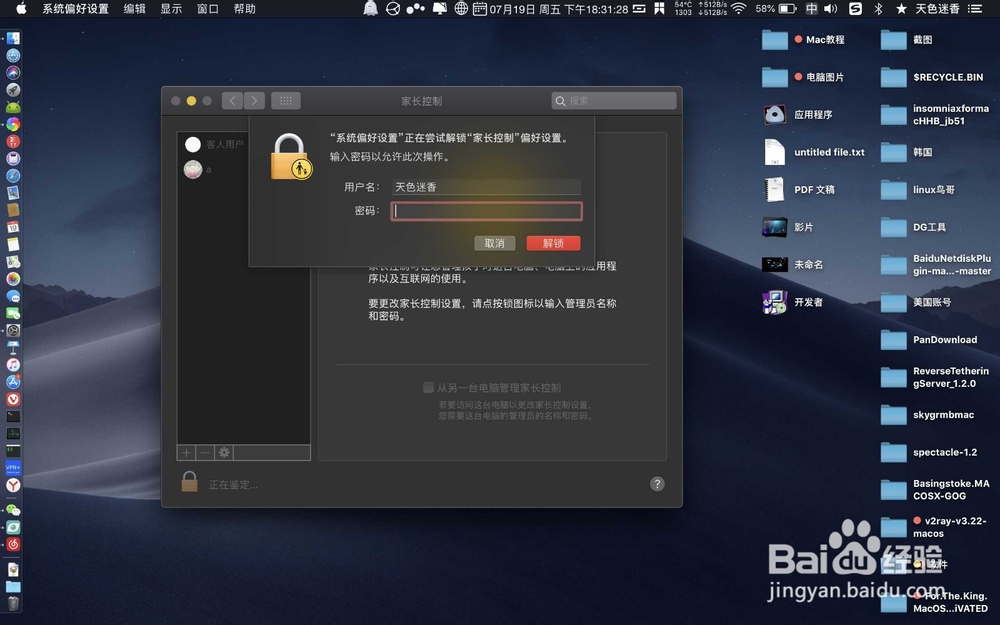Click the question mark help icon
The width and height of the screenshot is (1000, 625).
(x=657, y=484)
